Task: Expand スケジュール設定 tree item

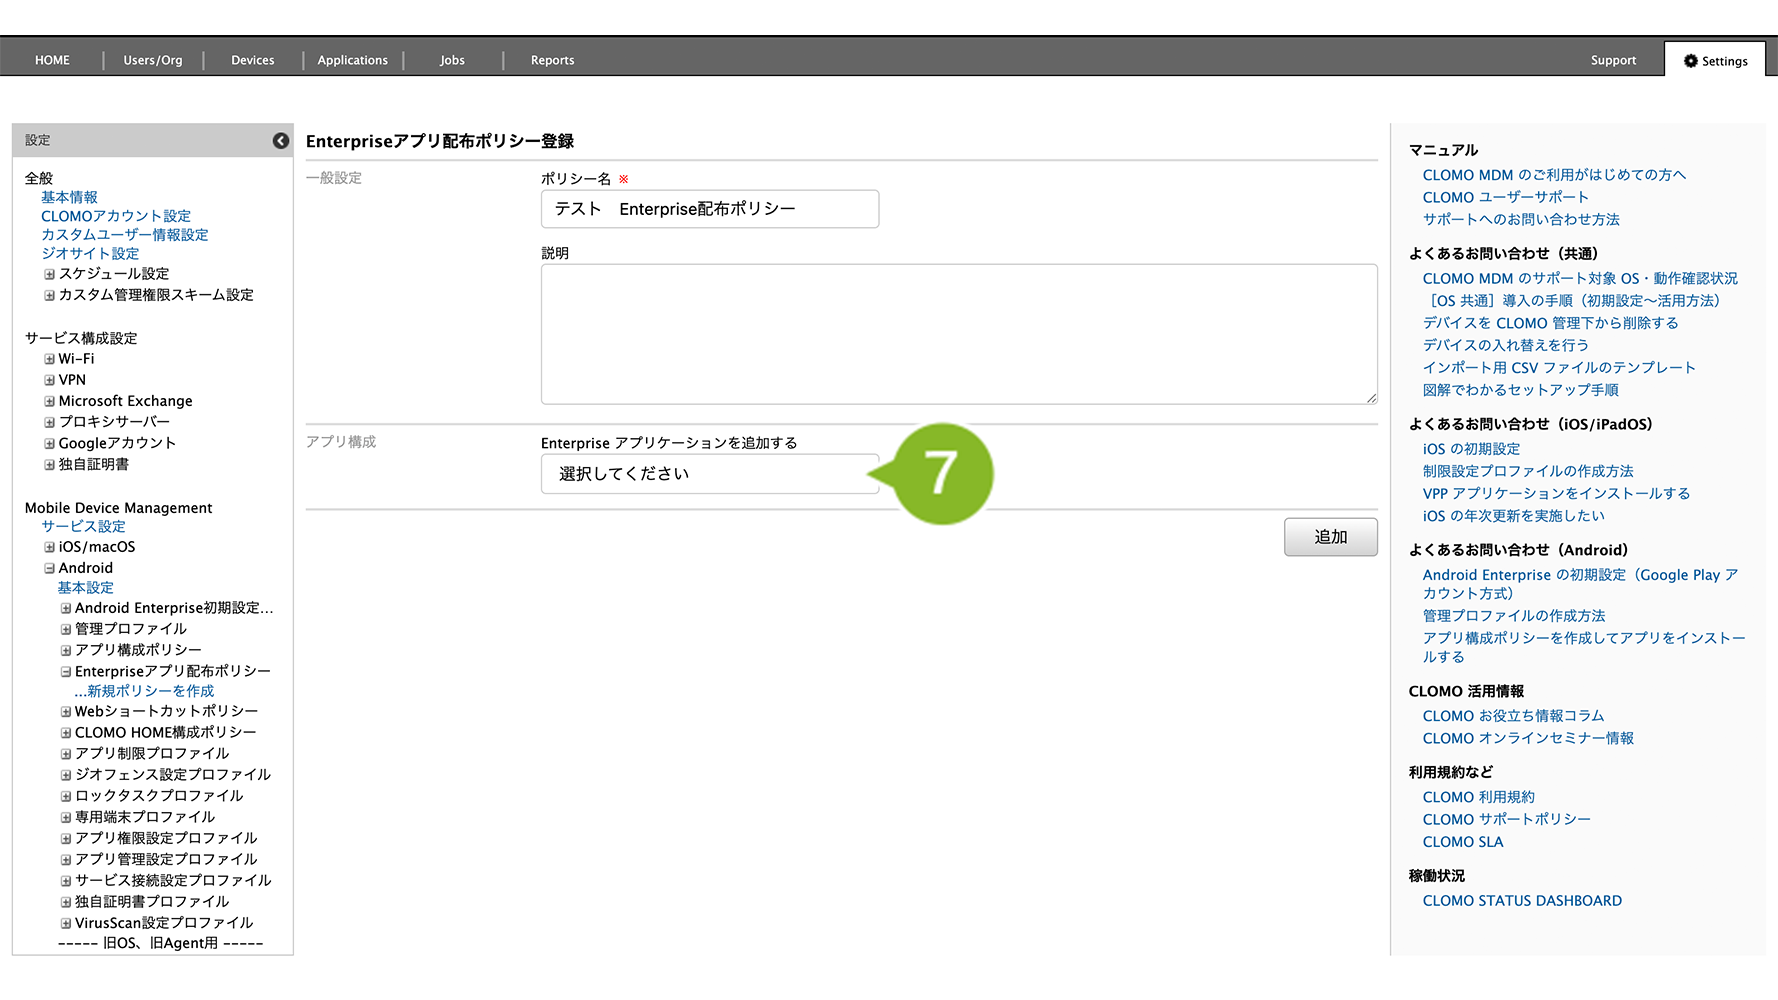Action: click(49, 274)
